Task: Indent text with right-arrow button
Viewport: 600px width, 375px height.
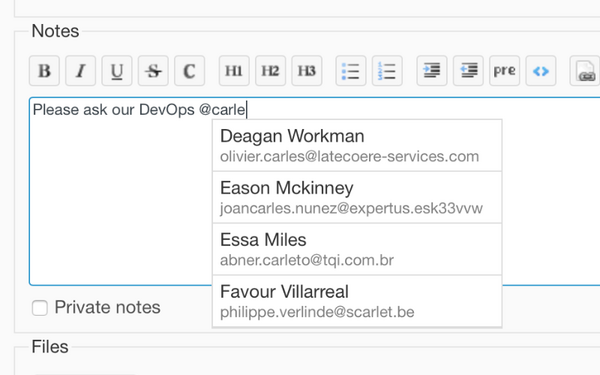Action: tap(432, 71)
